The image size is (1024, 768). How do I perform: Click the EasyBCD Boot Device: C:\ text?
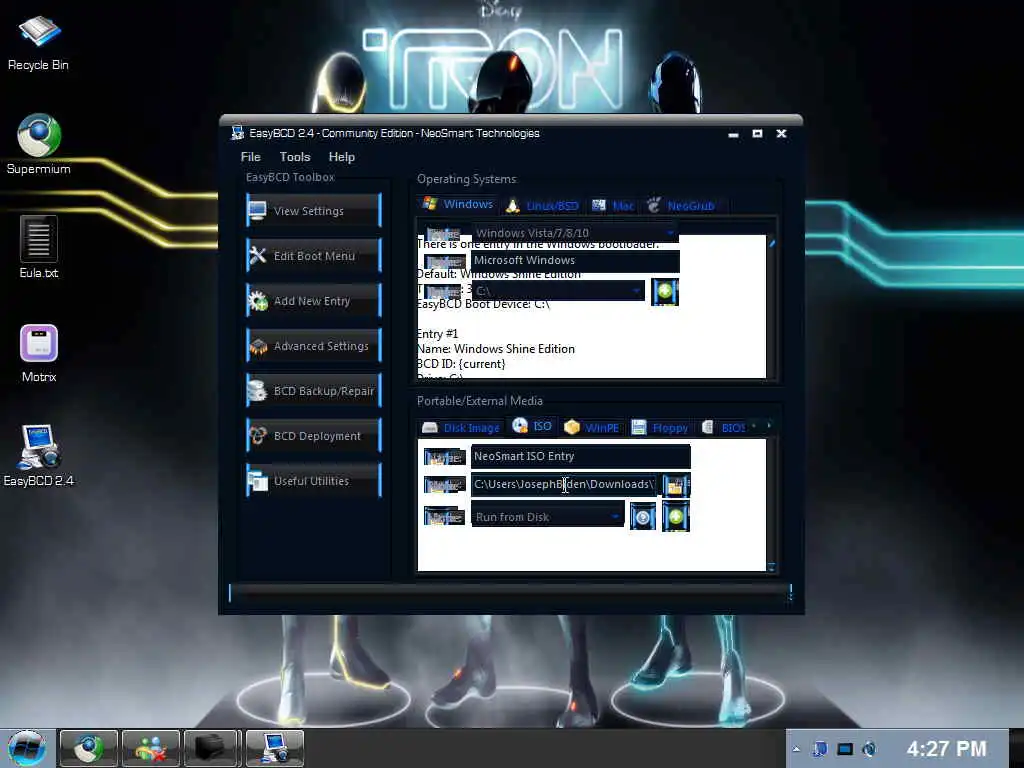pos(483,304)
